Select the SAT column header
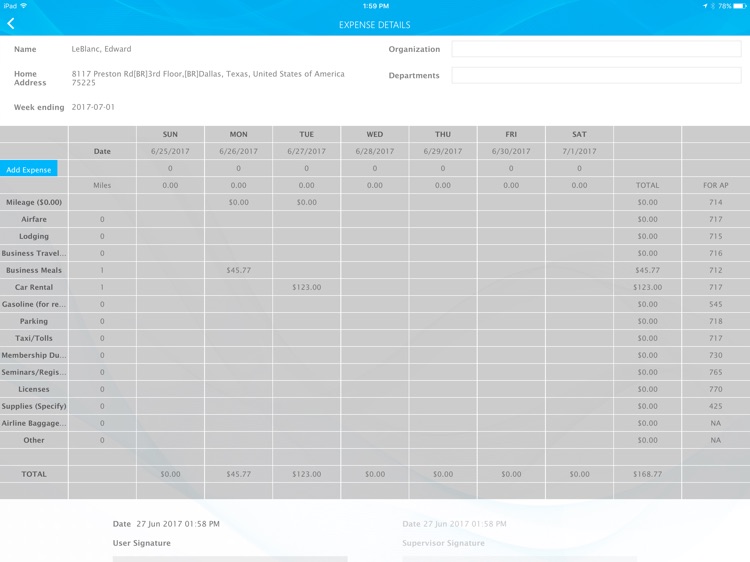 [579, 134]
